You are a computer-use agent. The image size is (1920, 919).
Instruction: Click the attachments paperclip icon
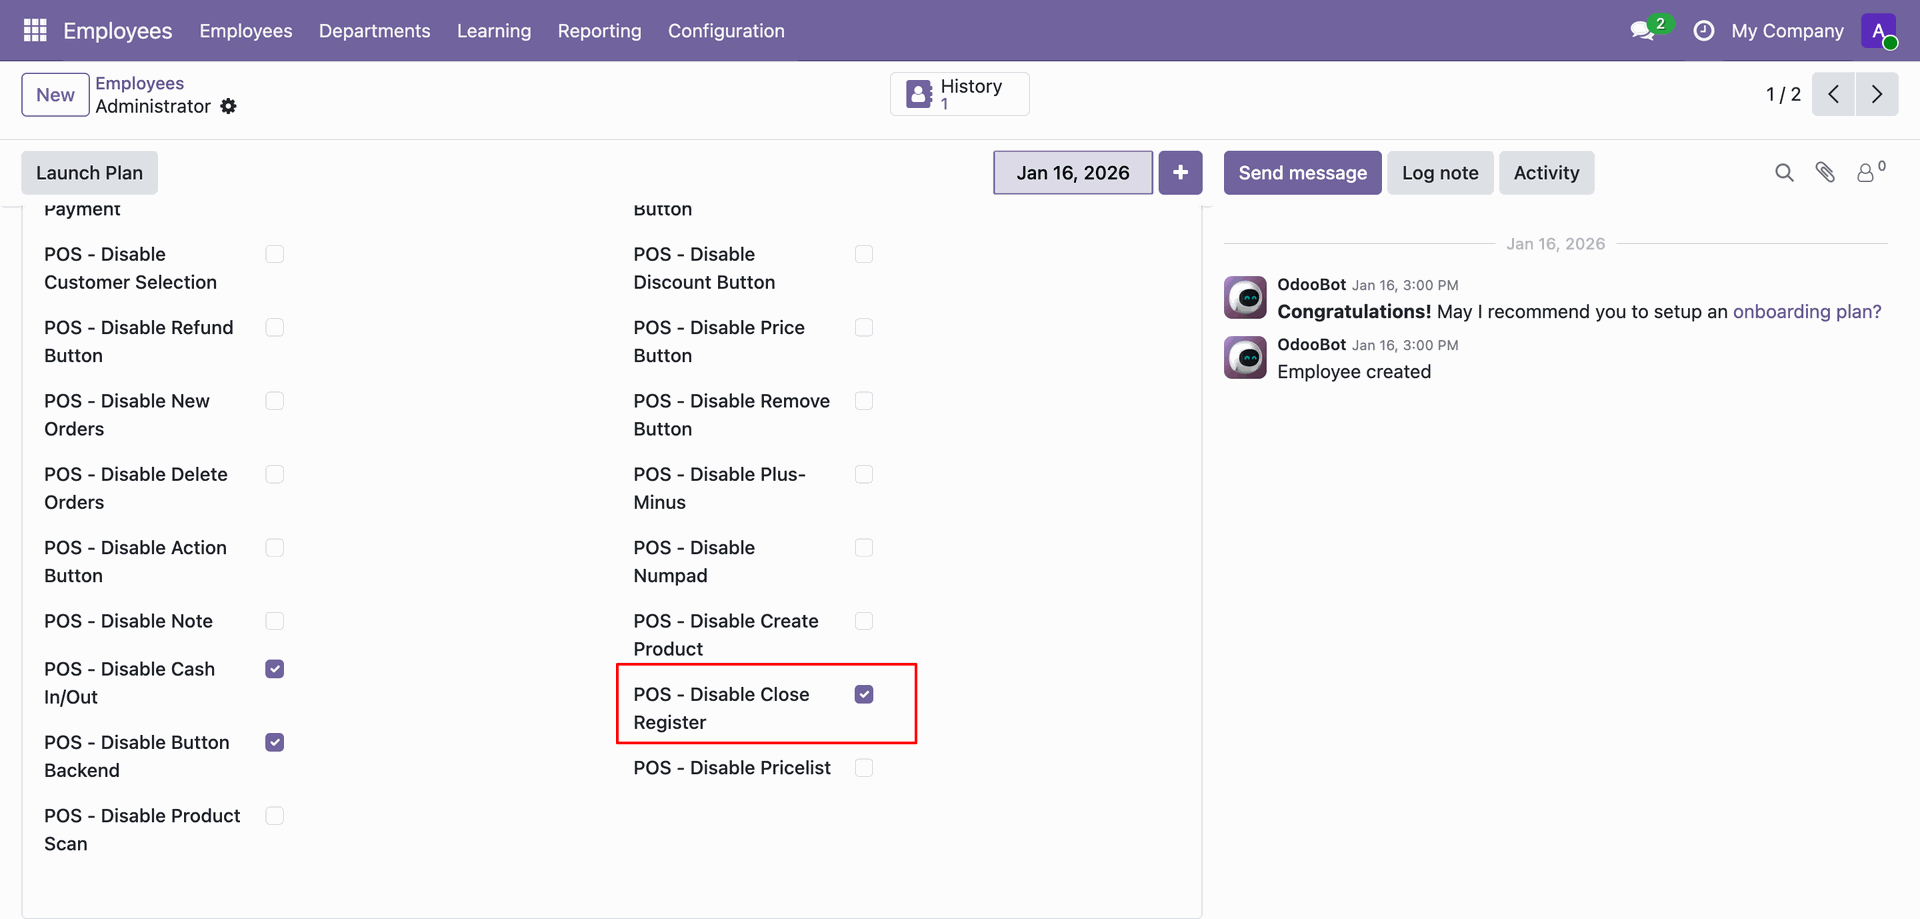[1825, 173]
